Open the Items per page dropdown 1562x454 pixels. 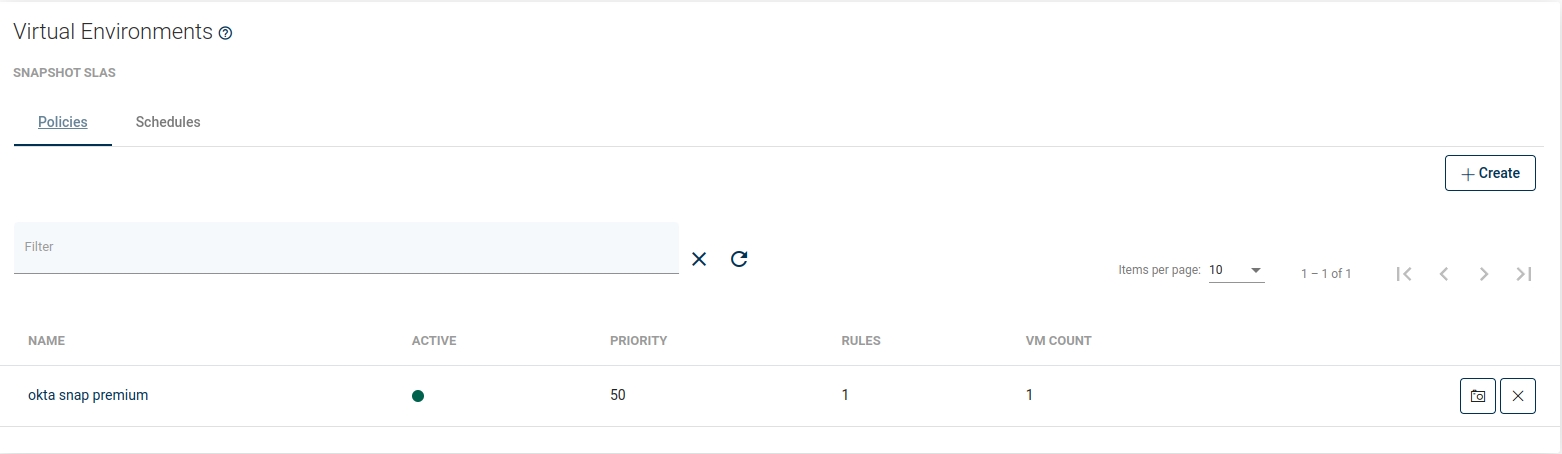pos(1236,270)
